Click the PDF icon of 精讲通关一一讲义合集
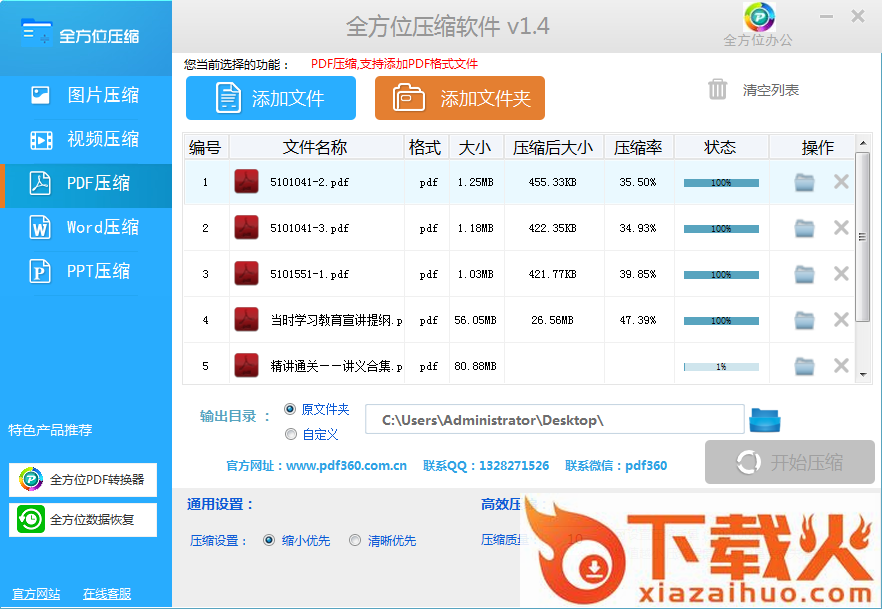Viewport: 882px width, 609px height. [x=246, y=366]
